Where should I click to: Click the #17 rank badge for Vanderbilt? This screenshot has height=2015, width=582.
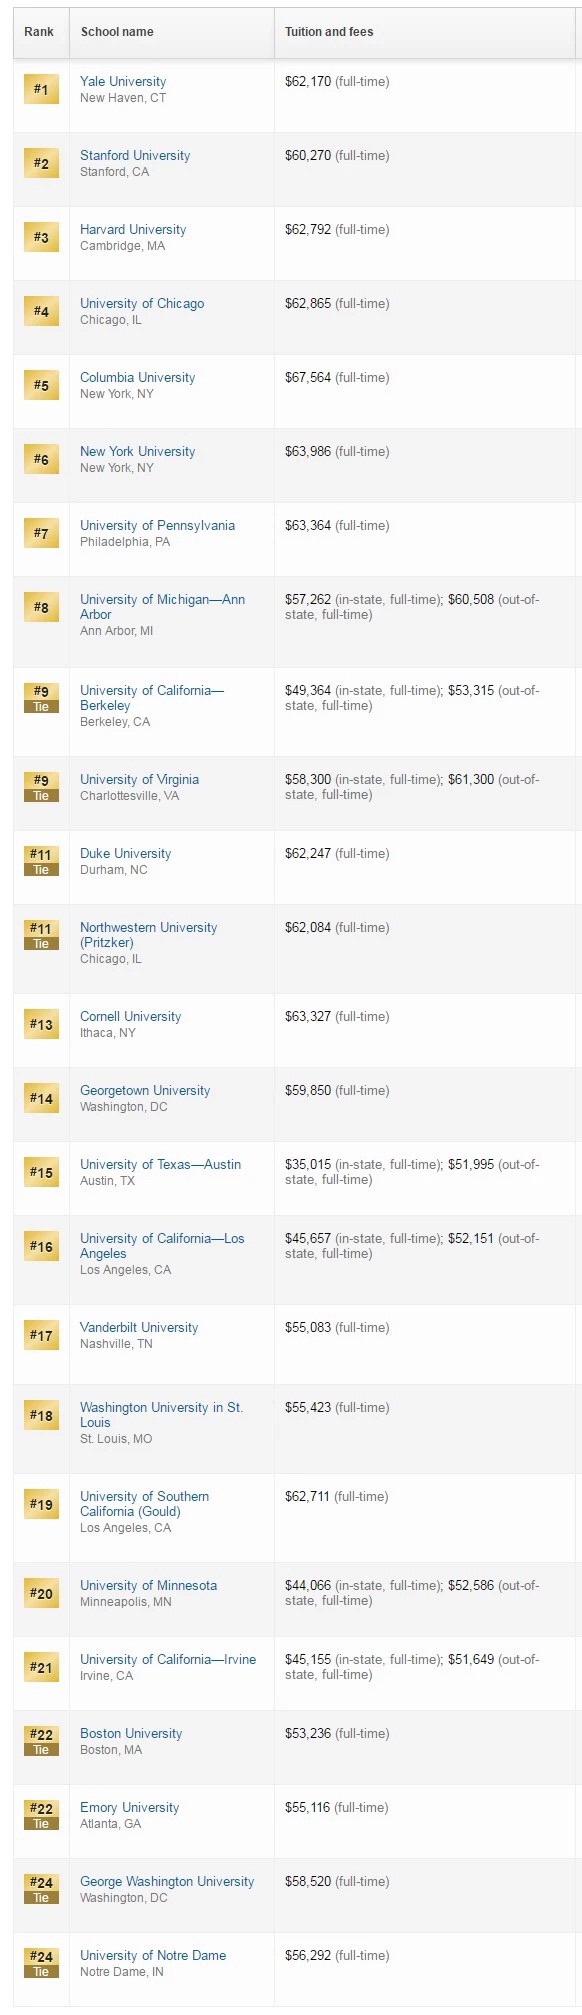click(41, 1335)
